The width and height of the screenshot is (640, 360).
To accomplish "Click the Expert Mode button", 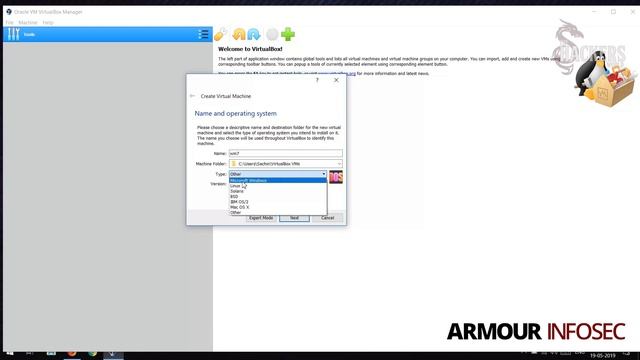I will [261, 218].
